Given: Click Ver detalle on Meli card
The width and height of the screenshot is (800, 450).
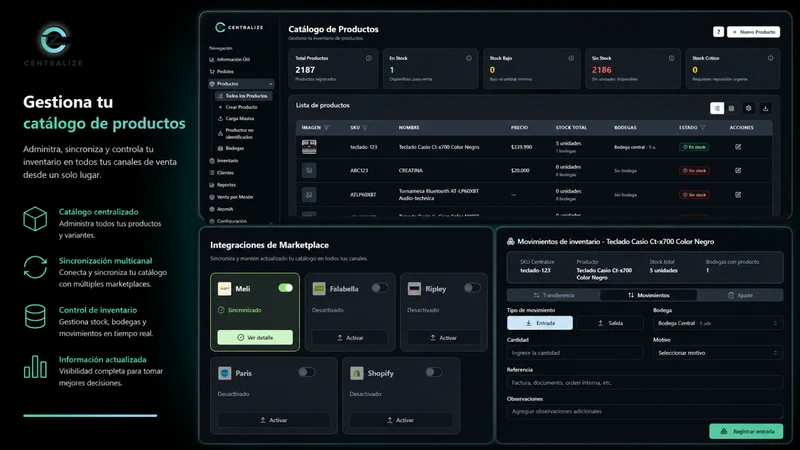Looking at the screenshot, I should point(255,337).
